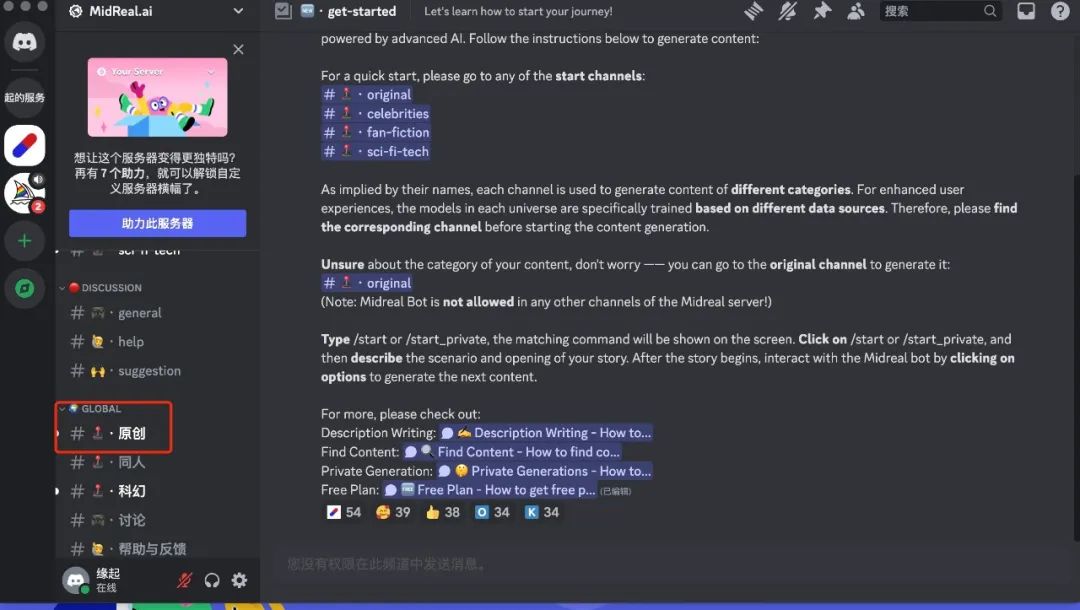Show member list icon
This screenshot has height=610, width=1080.
click(x=855, y=11)
